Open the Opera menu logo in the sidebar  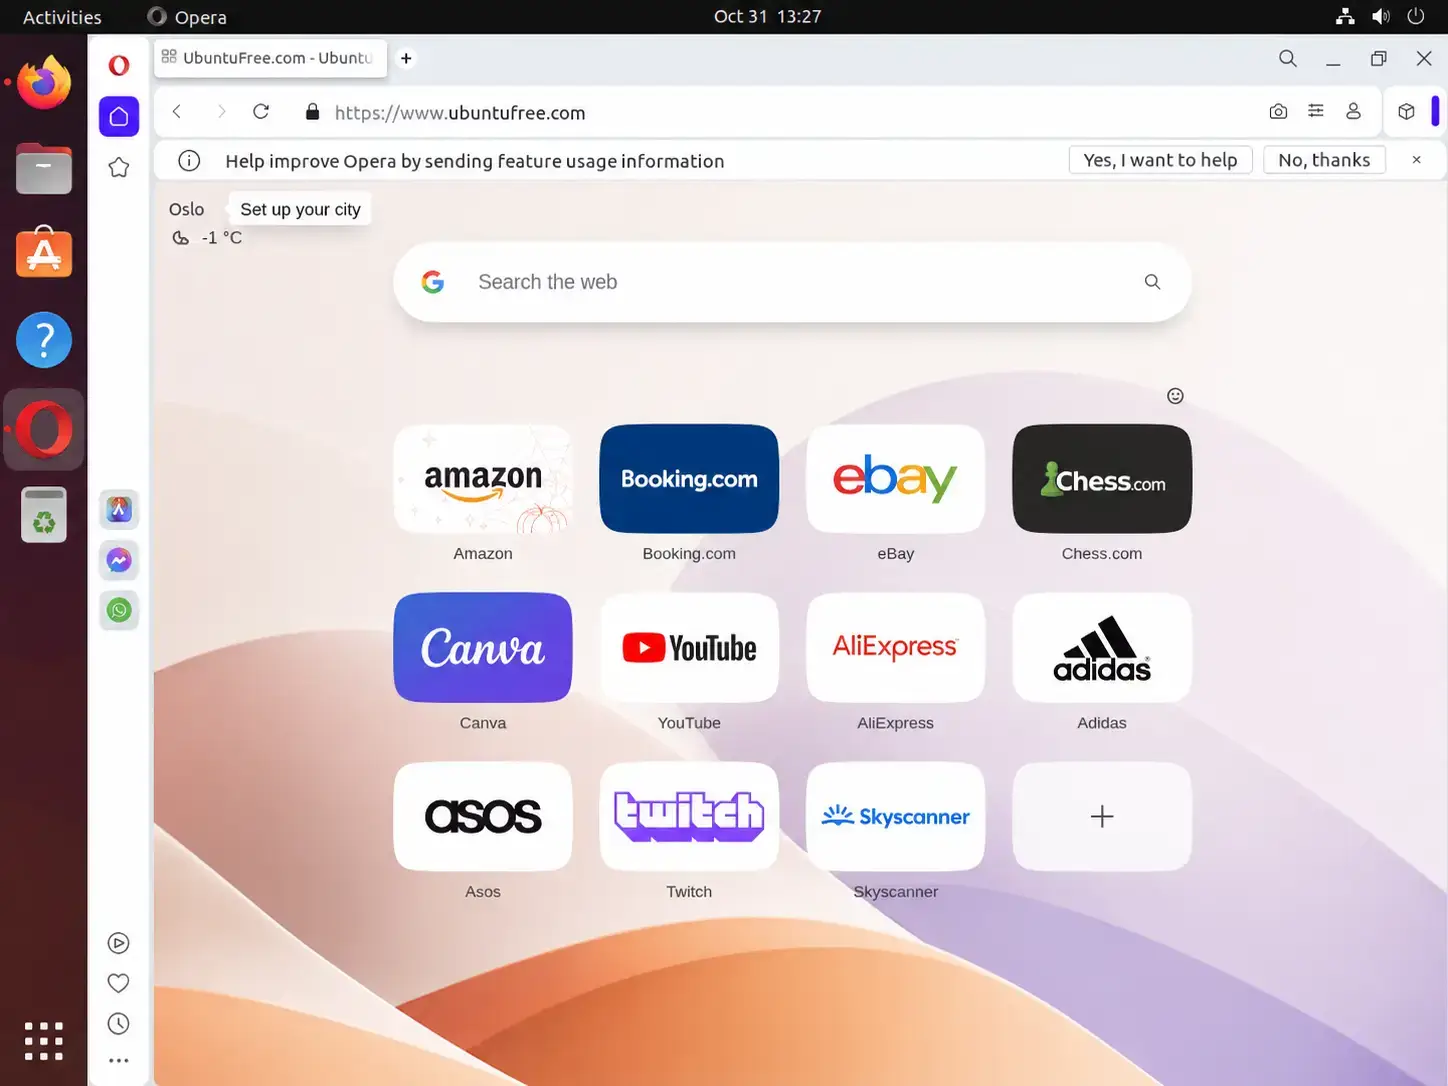tap(119, 66)
